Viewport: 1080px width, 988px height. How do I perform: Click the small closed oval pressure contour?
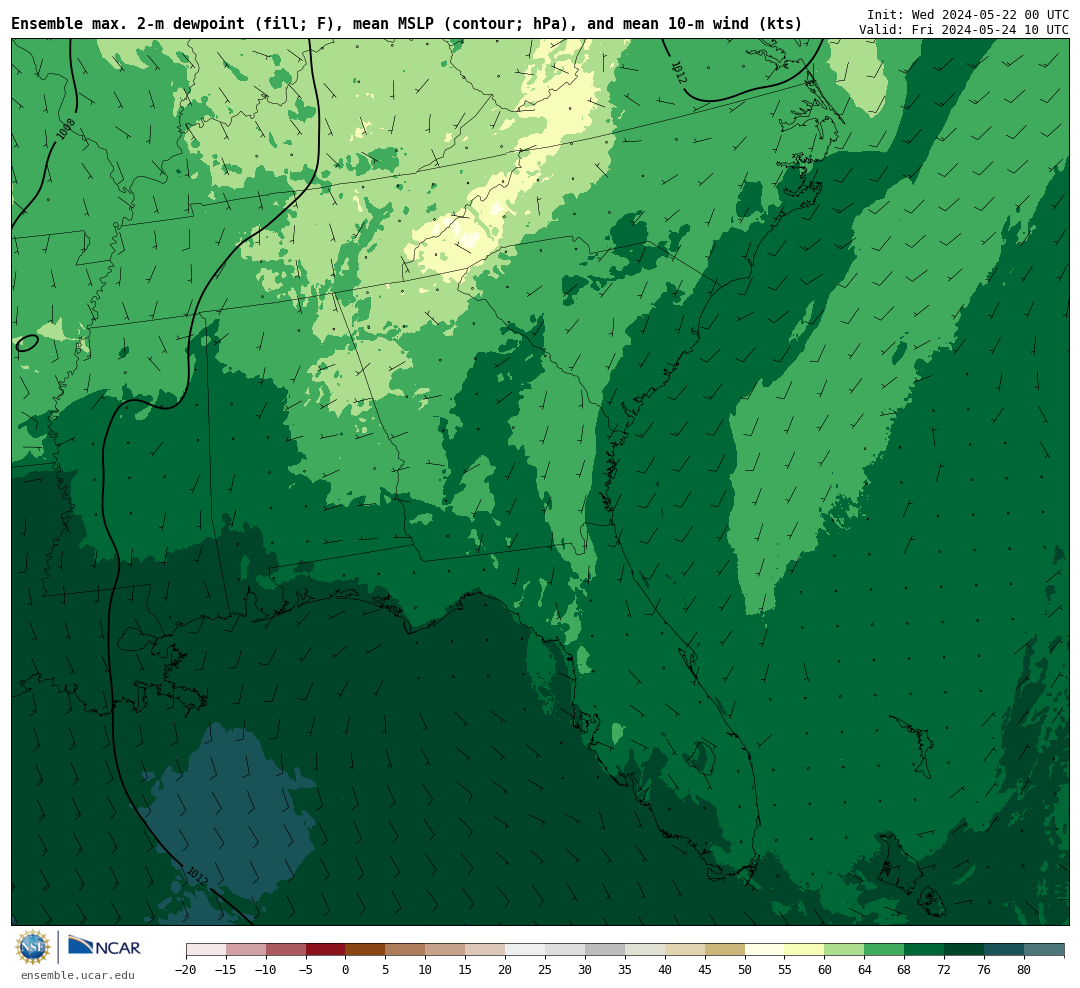pos(27,342)
